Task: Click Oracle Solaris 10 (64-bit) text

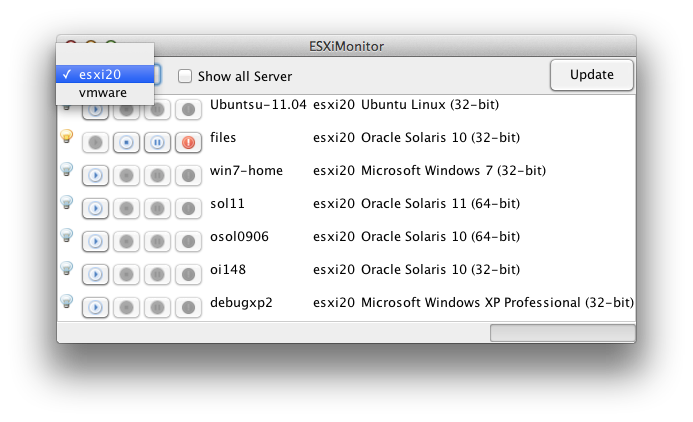Action: (x=440, y=236)
